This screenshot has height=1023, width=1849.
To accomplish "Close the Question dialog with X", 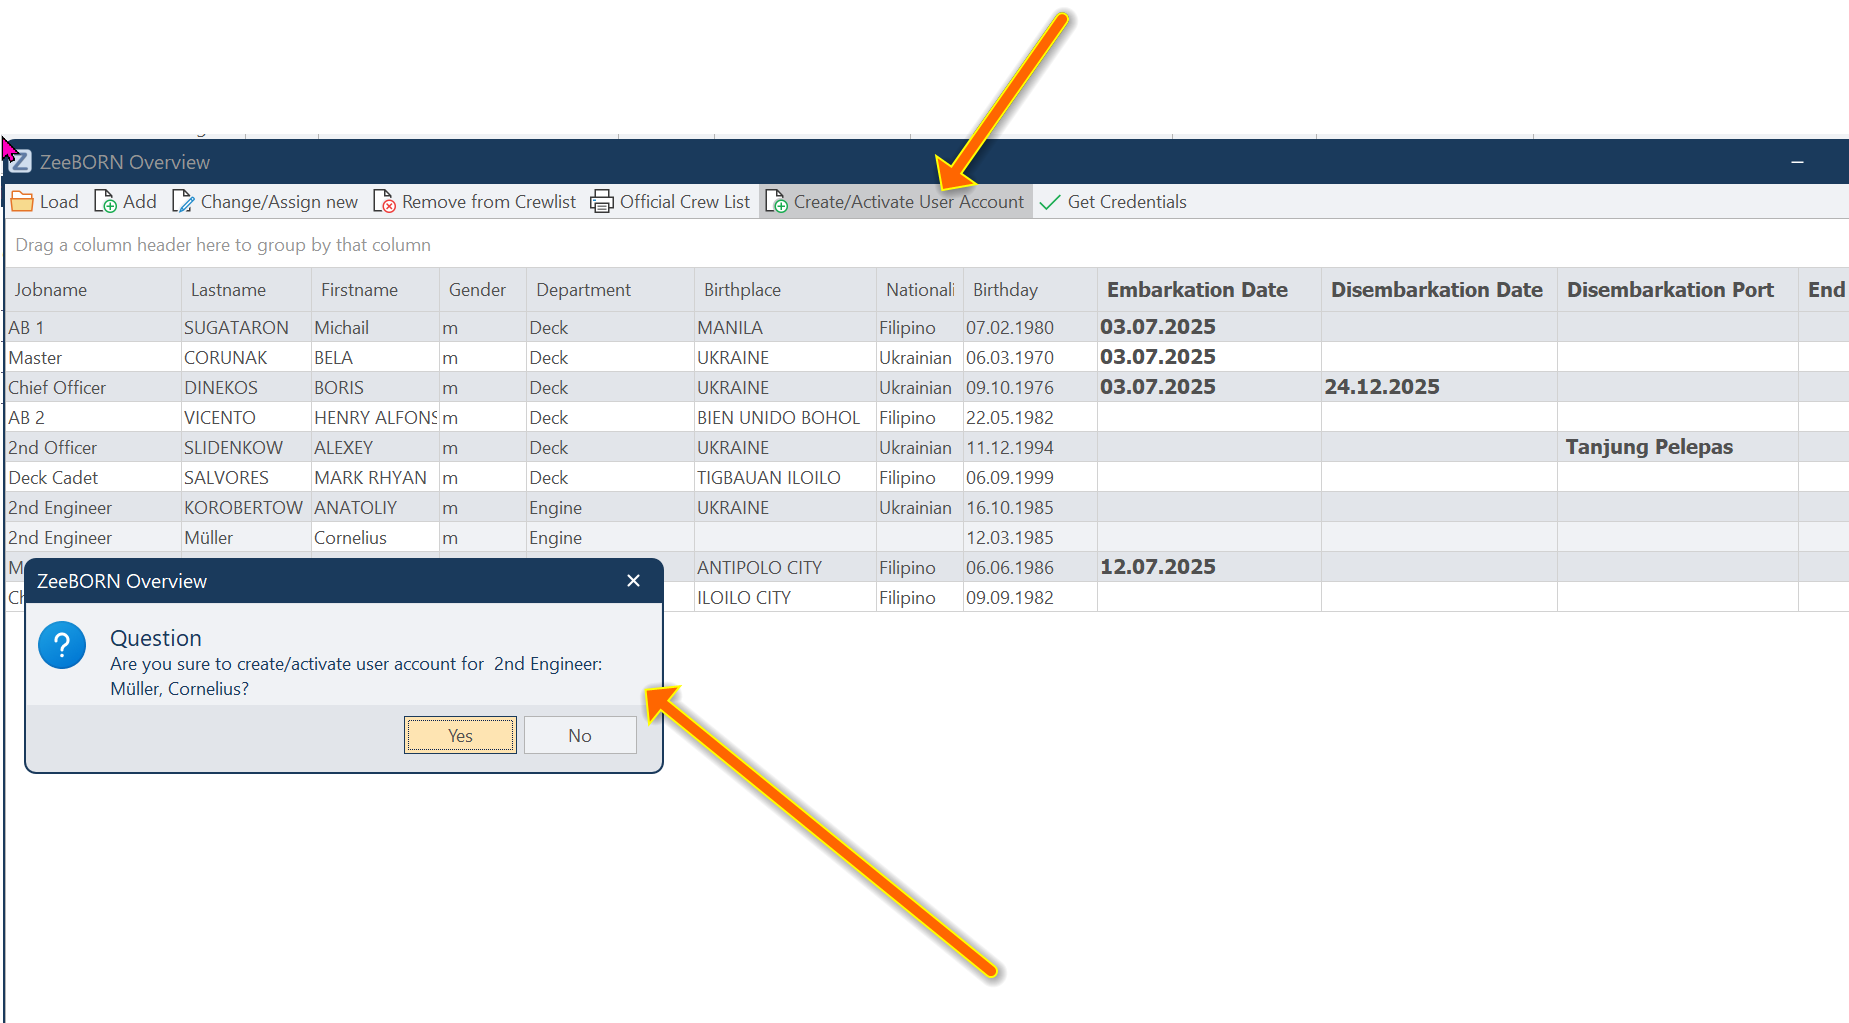I will pos(633,581).
